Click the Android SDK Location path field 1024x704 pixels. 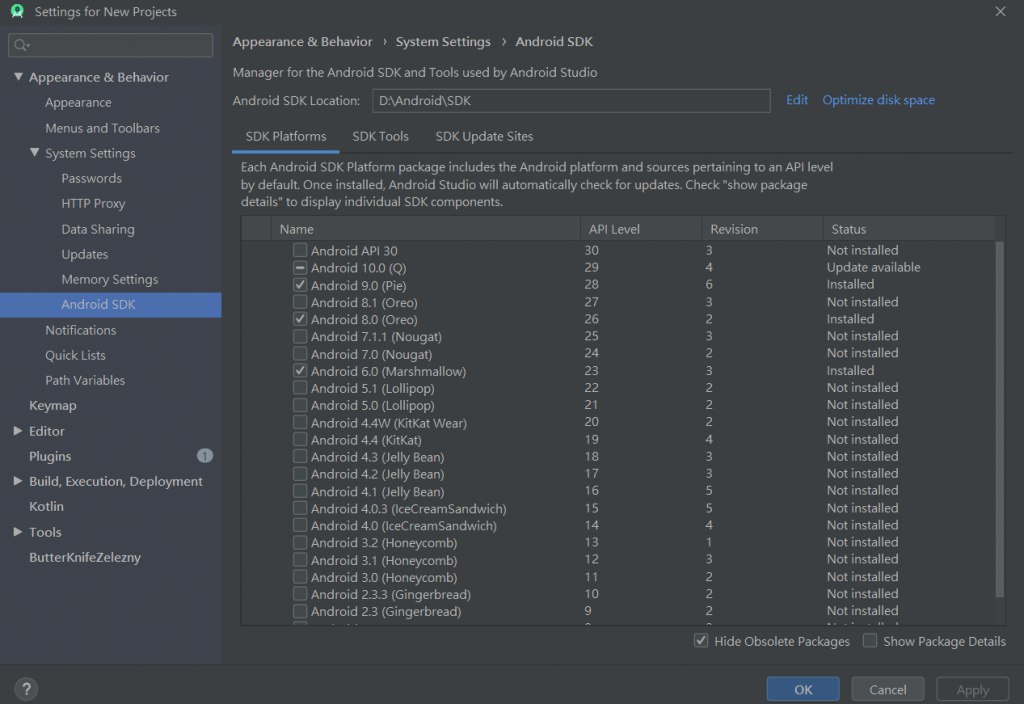pyautogui.click(x=571, y=101)
